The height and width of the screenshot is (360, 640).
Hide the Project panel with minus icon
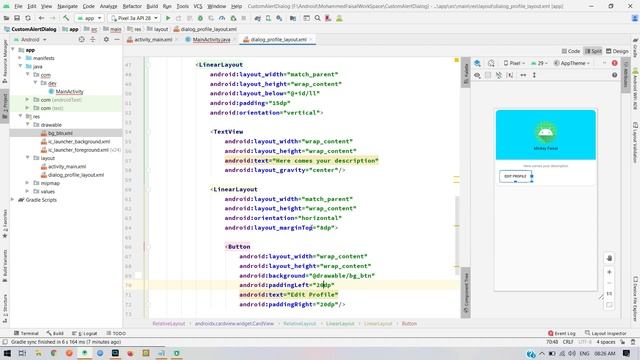(117, 40)
